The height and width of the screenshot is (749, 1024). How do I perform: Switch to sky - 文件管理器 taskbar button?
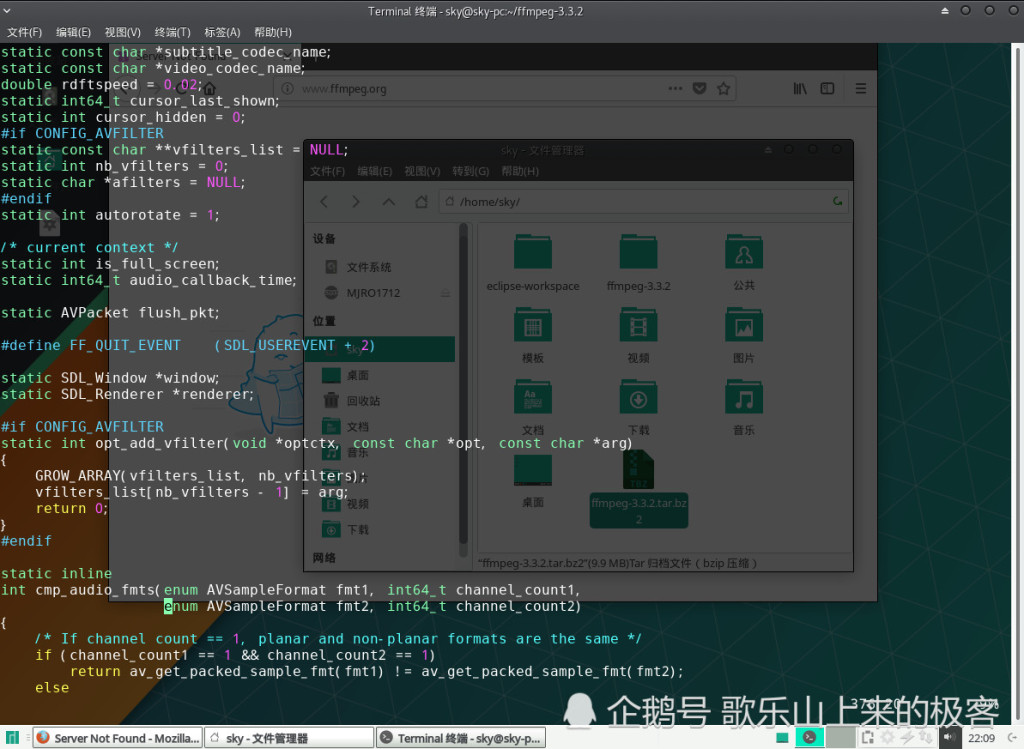coord(289,738)
